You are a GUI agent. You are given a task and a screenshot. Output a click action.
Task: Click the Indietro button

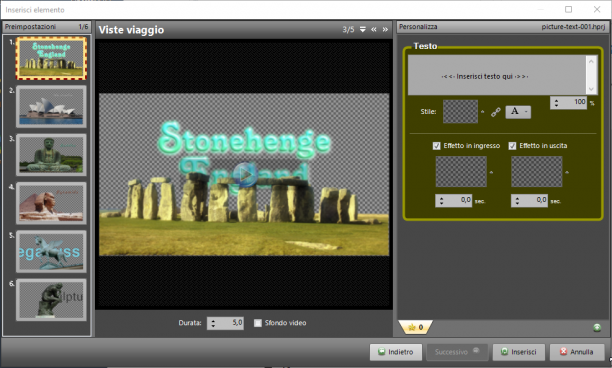click(396, 352)
